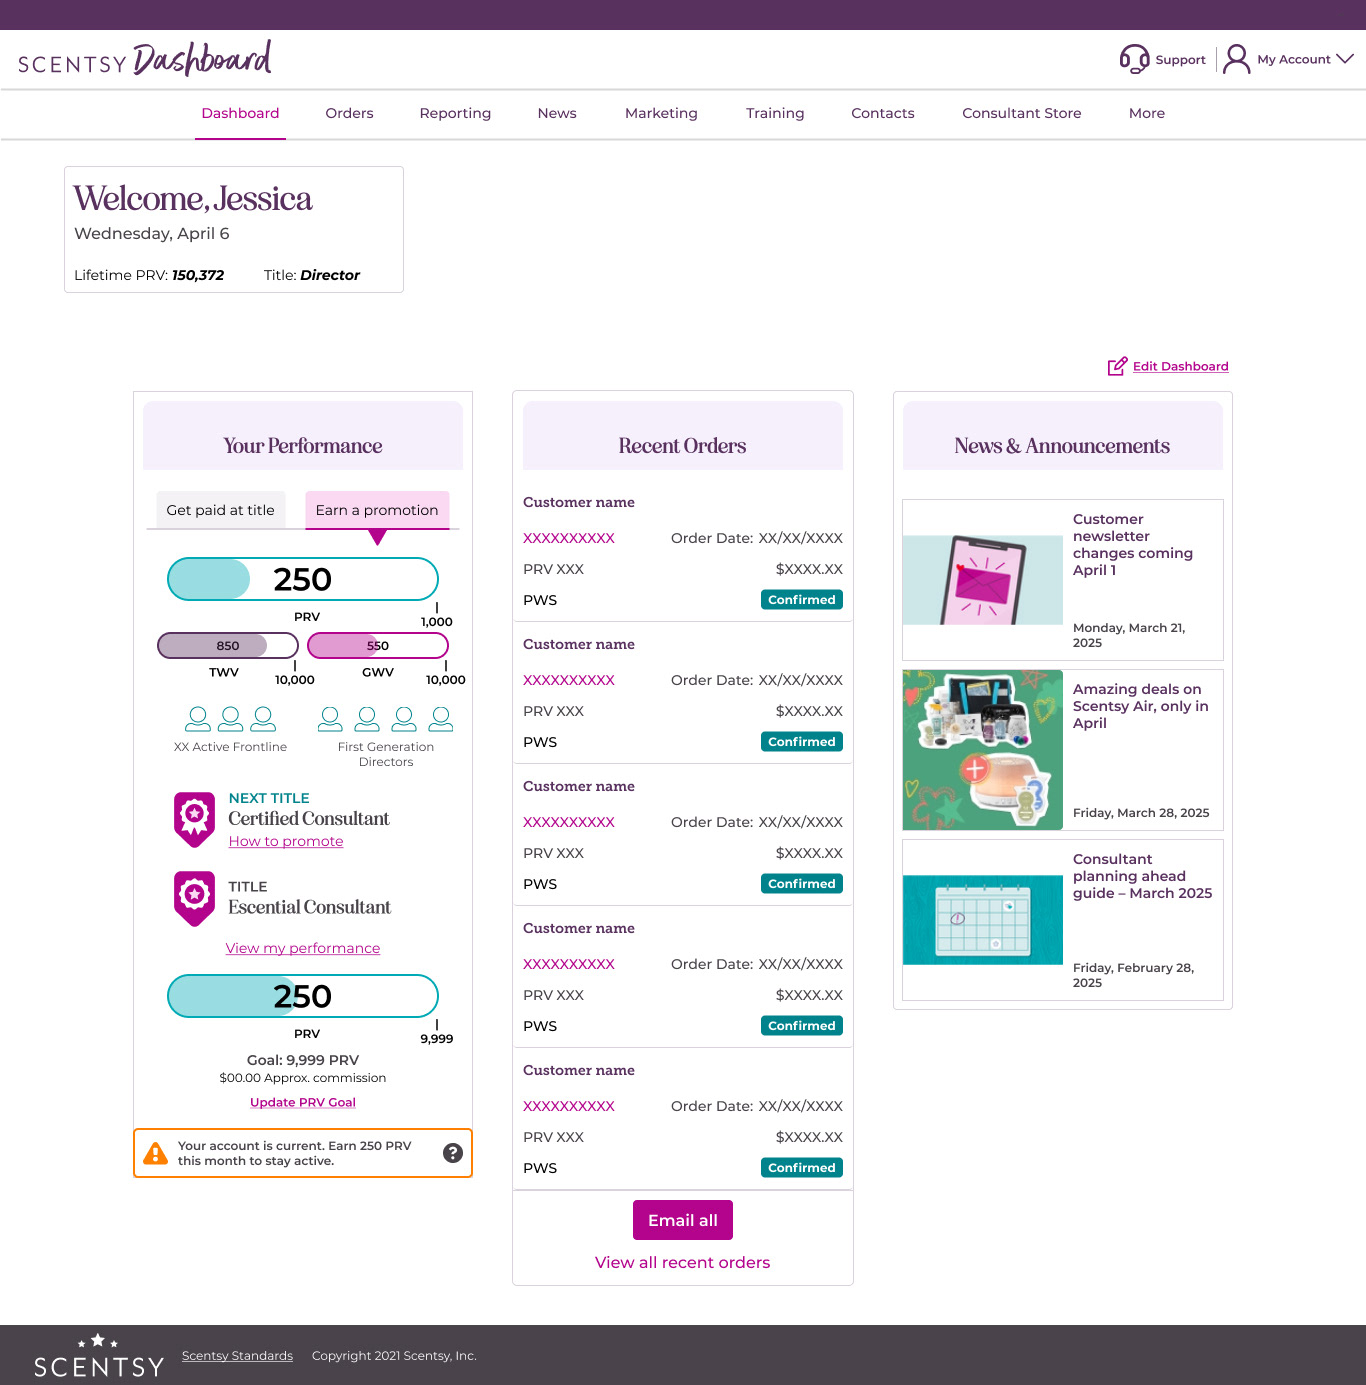This screenshot has height=1385, width=1366.
Task: Click the Scentsy Dashboard logo
Action: click(145, 60)
